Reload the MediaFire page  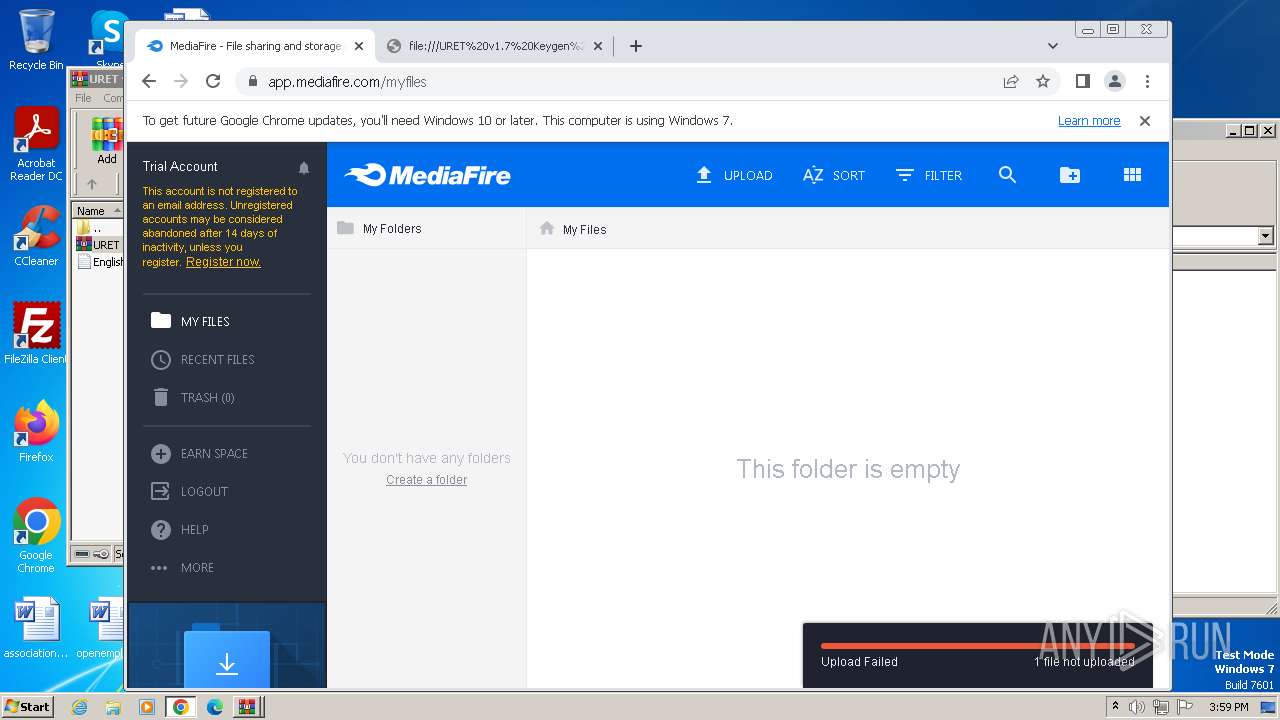pos(213,81)
